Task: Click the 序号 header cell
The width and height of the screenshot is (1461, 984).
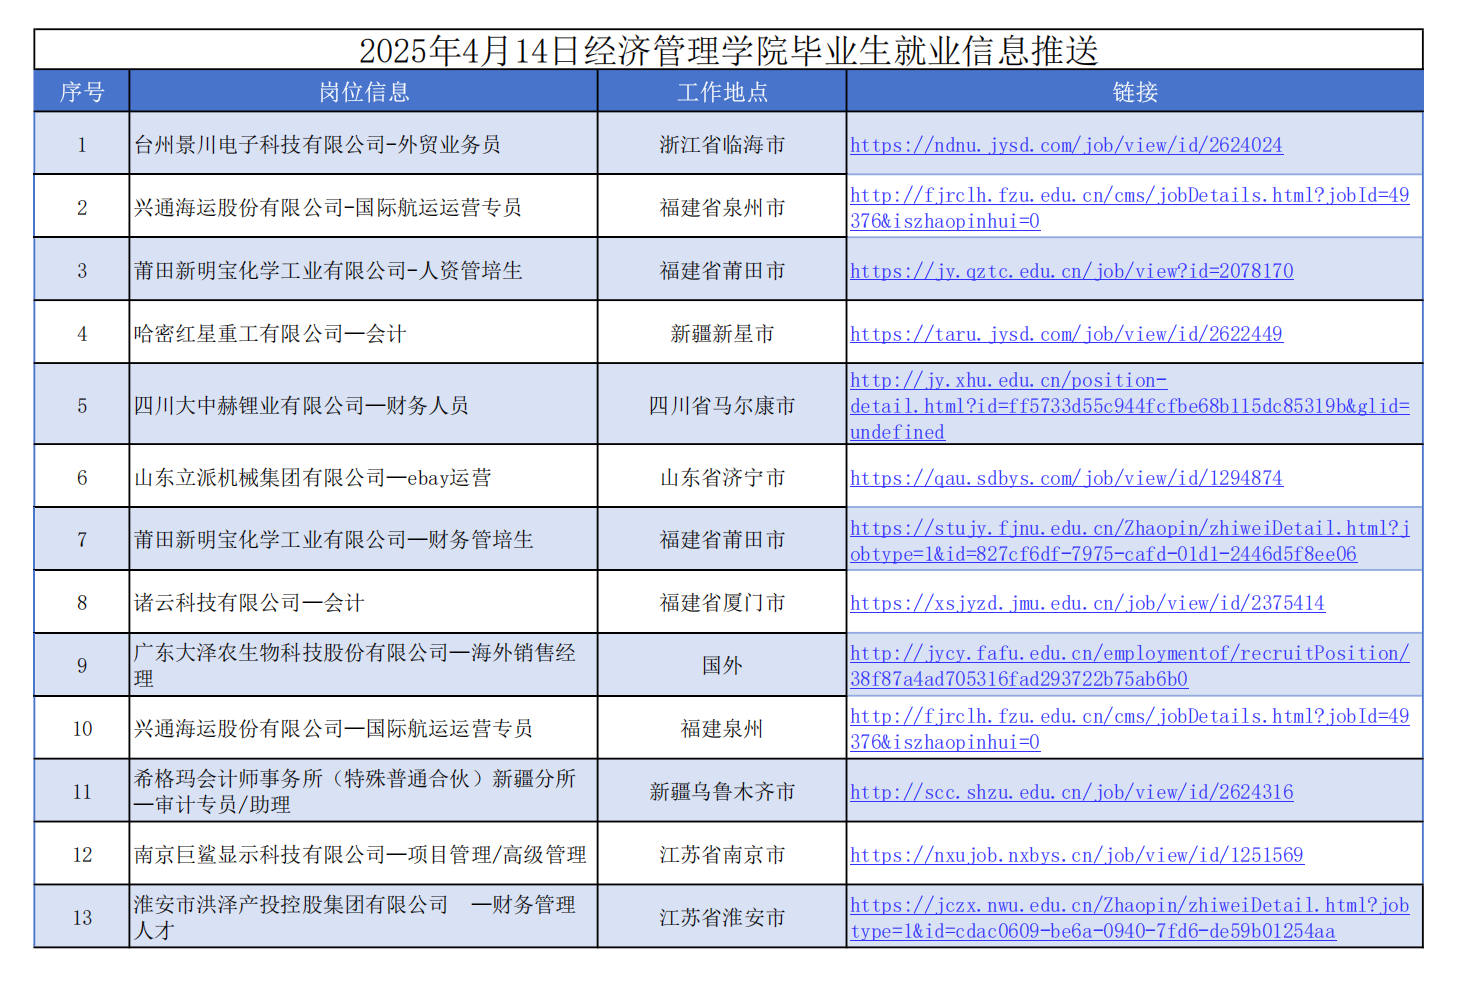Action: pyautogui.click(x=82, y=92)
